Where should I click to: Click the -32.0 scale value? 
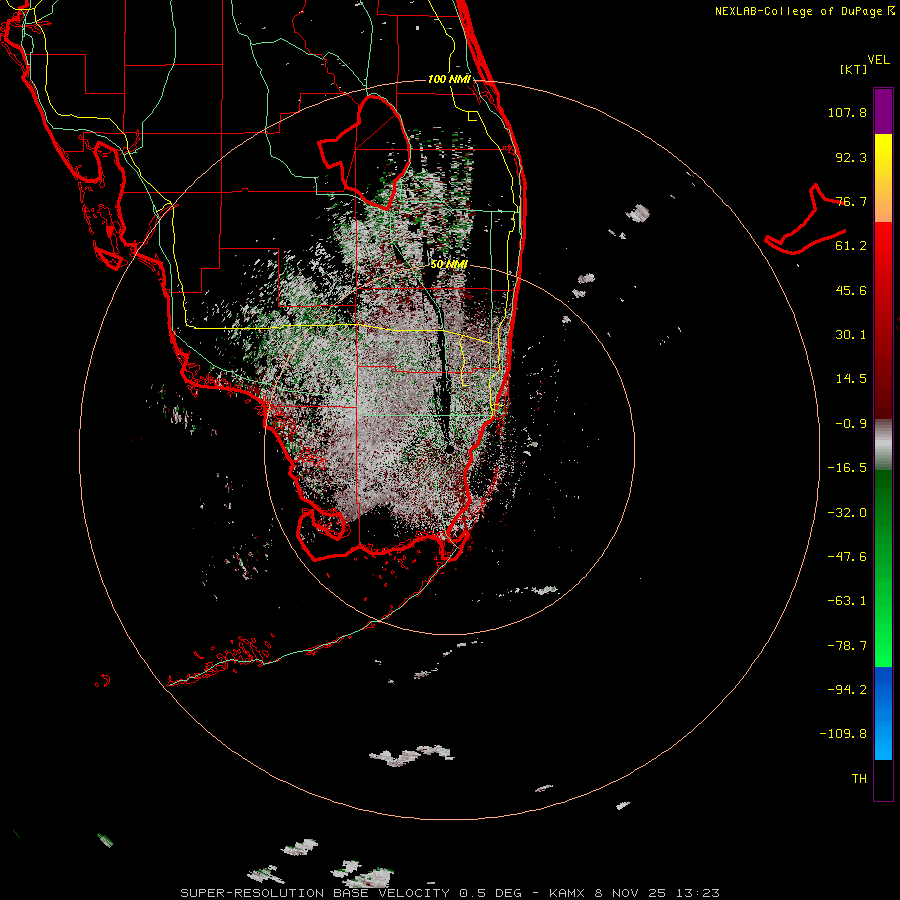coord(847,513)
